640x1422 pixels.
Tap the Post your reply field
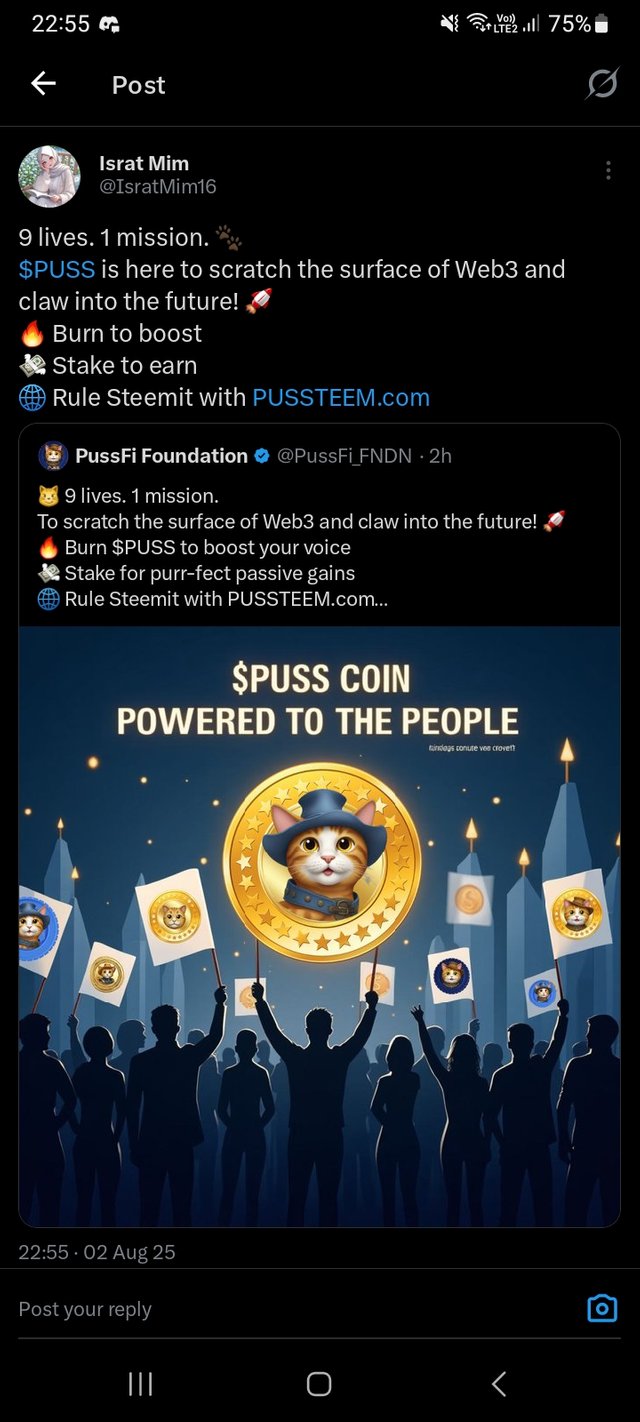tap(290, 1309)
